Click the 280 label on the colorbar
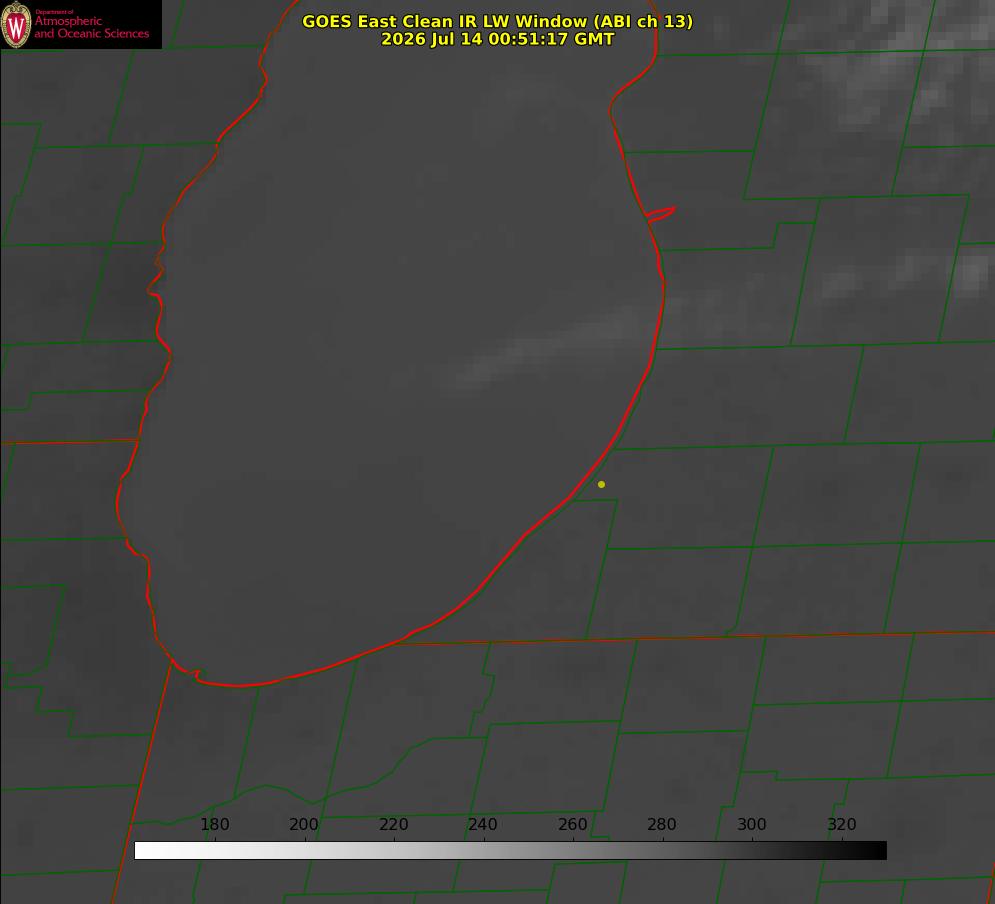This screenshot has height=904, width=995. [x=662, y=824]
